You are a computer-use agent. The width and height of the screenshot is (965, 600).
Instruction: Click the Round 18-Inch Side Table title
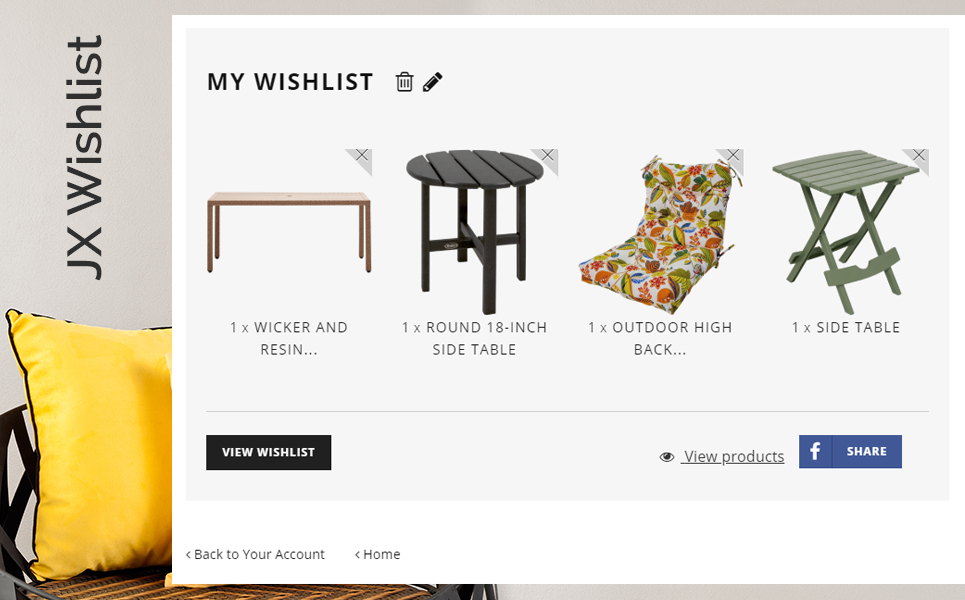tap(474, 338)
